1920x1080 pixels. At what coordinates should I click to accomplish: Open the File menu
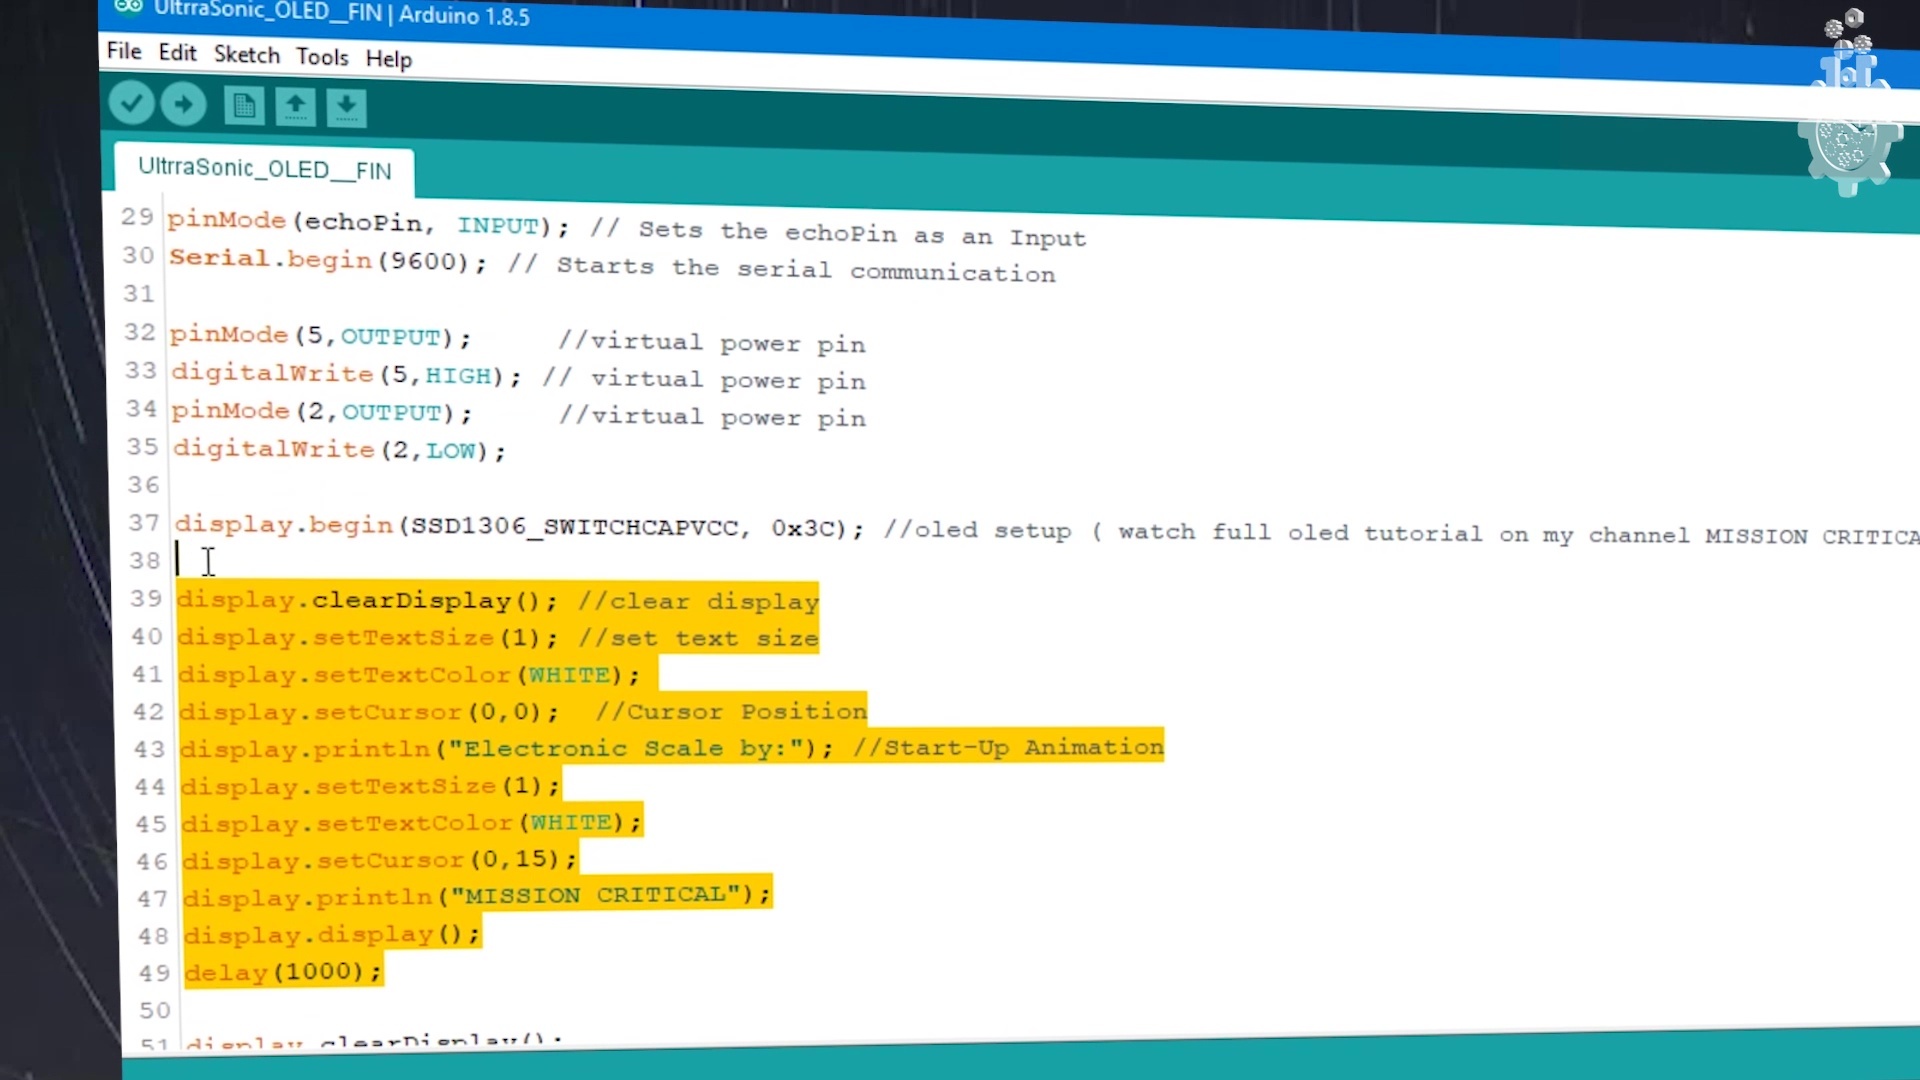point(124,51)
